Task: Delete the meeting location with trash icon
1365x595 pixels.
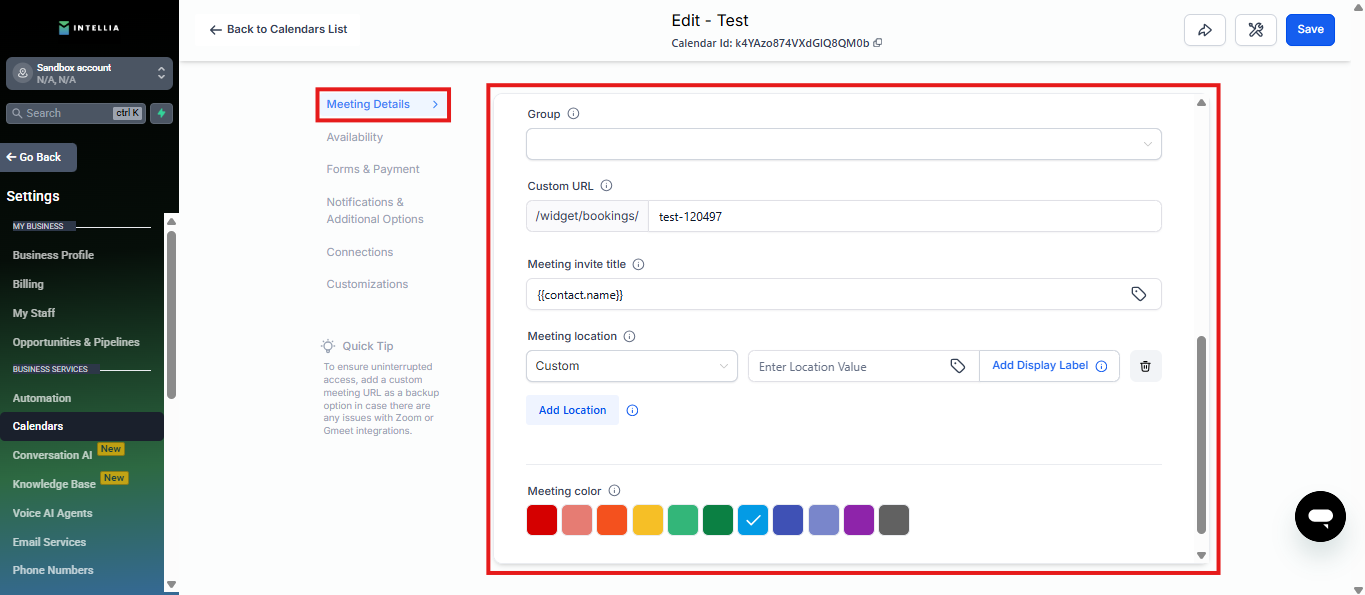Action: click(x=1145, y=366)
